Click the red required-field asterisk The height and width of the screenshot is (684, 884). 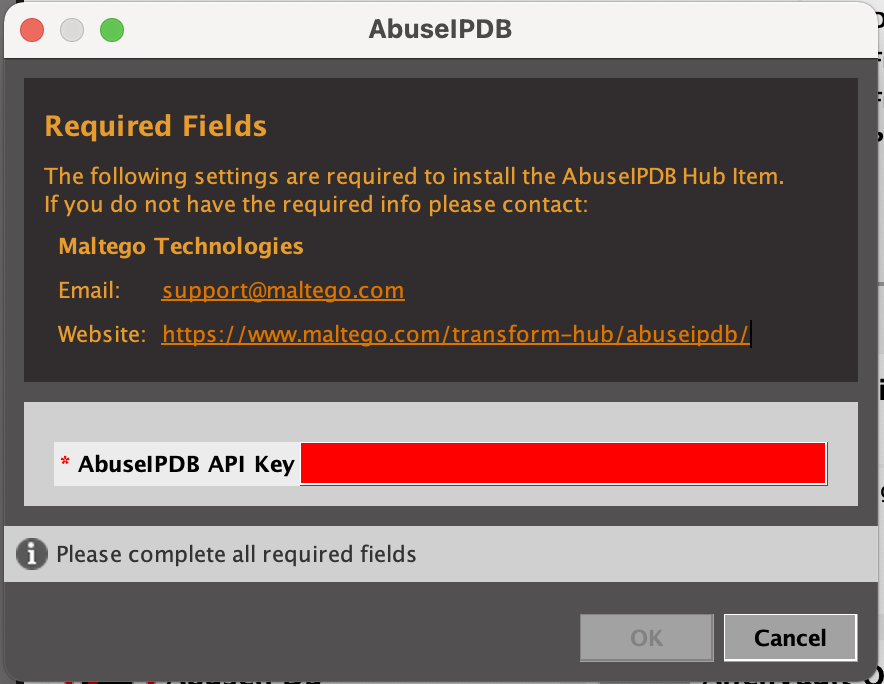pos(65,461)
